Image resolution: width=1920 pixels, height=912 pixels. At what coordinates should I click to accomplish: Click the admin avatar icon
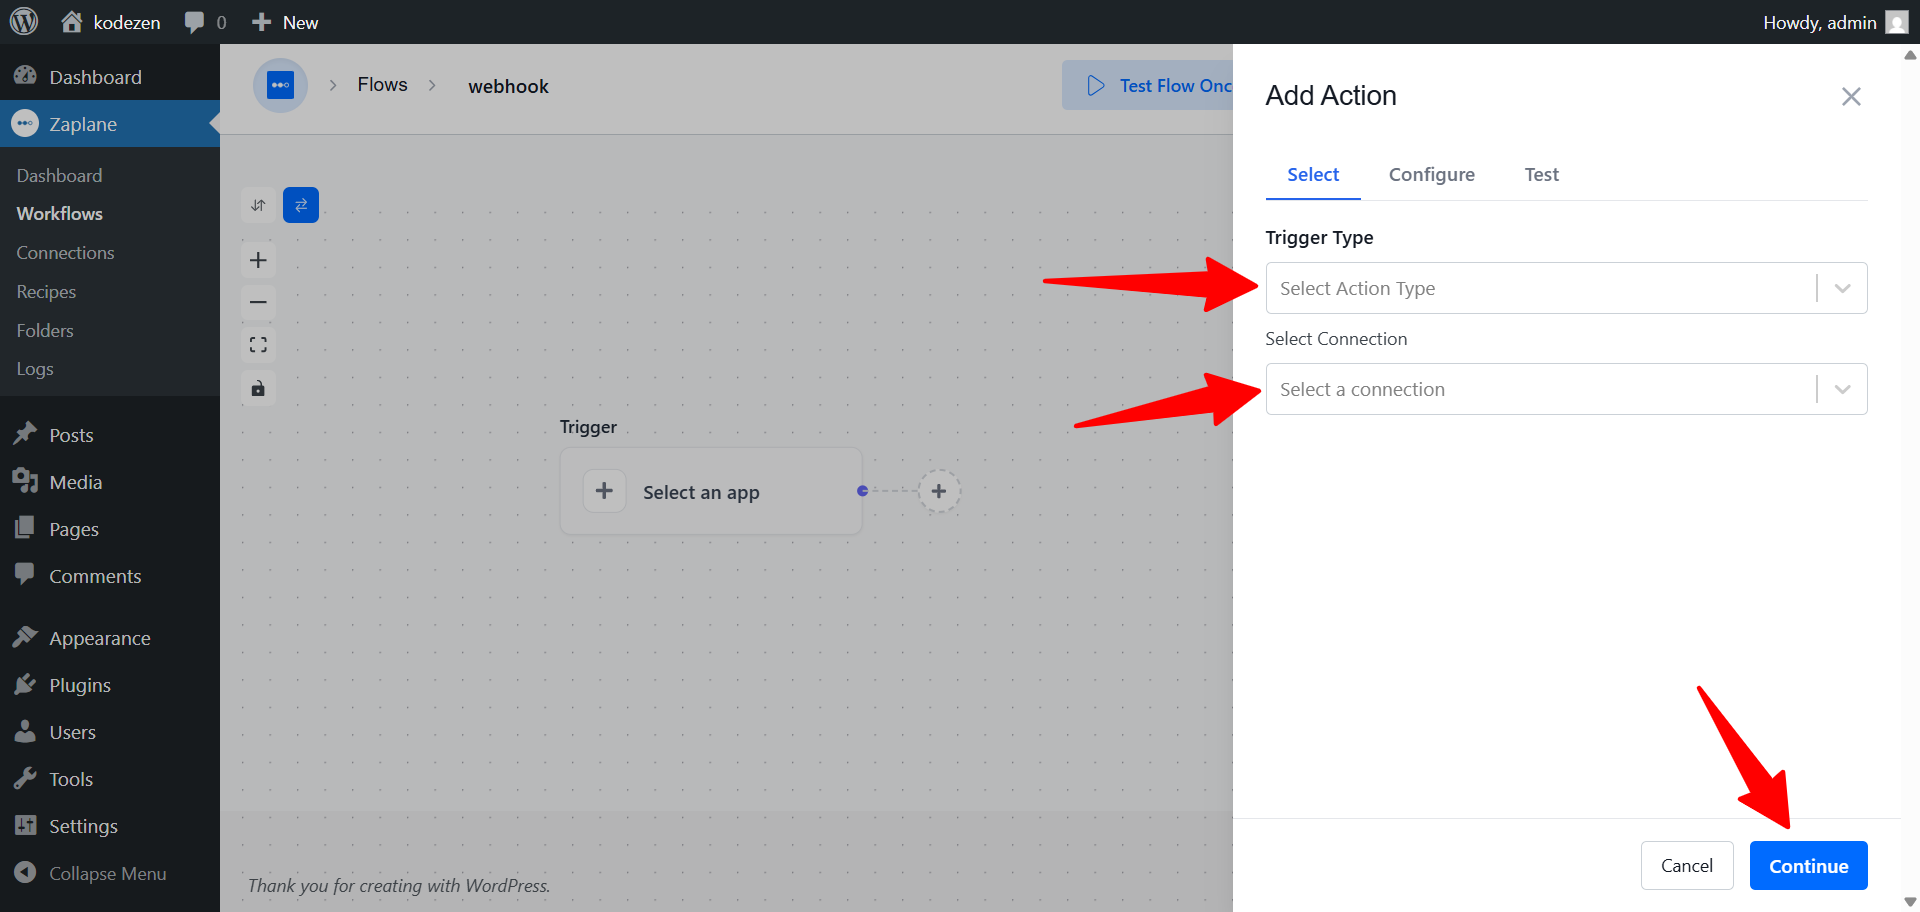coord(1897,22)
